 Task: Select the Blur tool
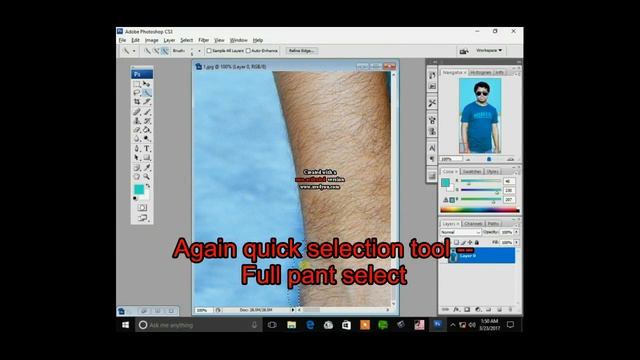coord(137,139)
